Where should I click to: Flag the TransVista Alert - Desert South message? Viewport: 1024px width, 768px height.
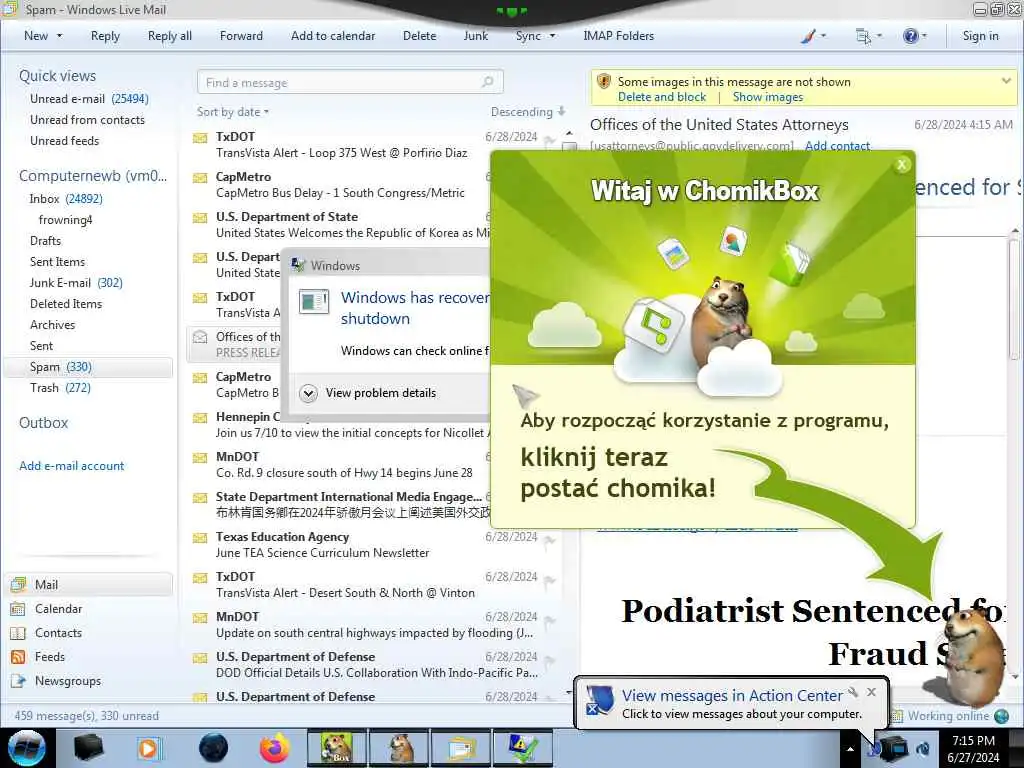549,581
